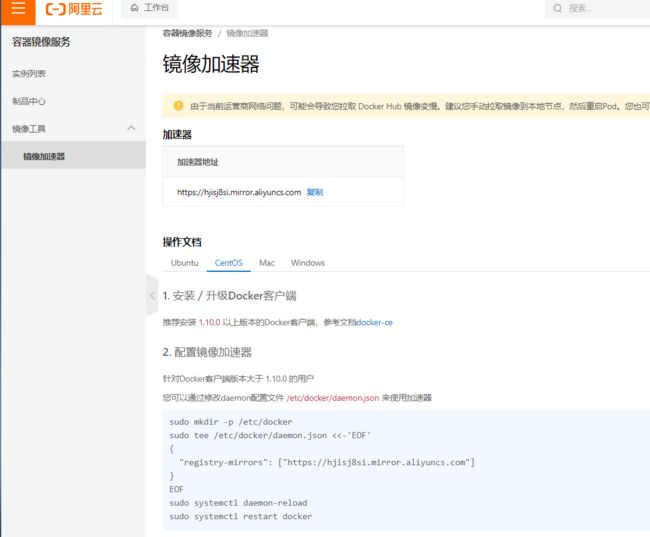Click the Alibaba Cloud logo
The width and height of the screenshot is (650, 537).
tap(74, 9)
